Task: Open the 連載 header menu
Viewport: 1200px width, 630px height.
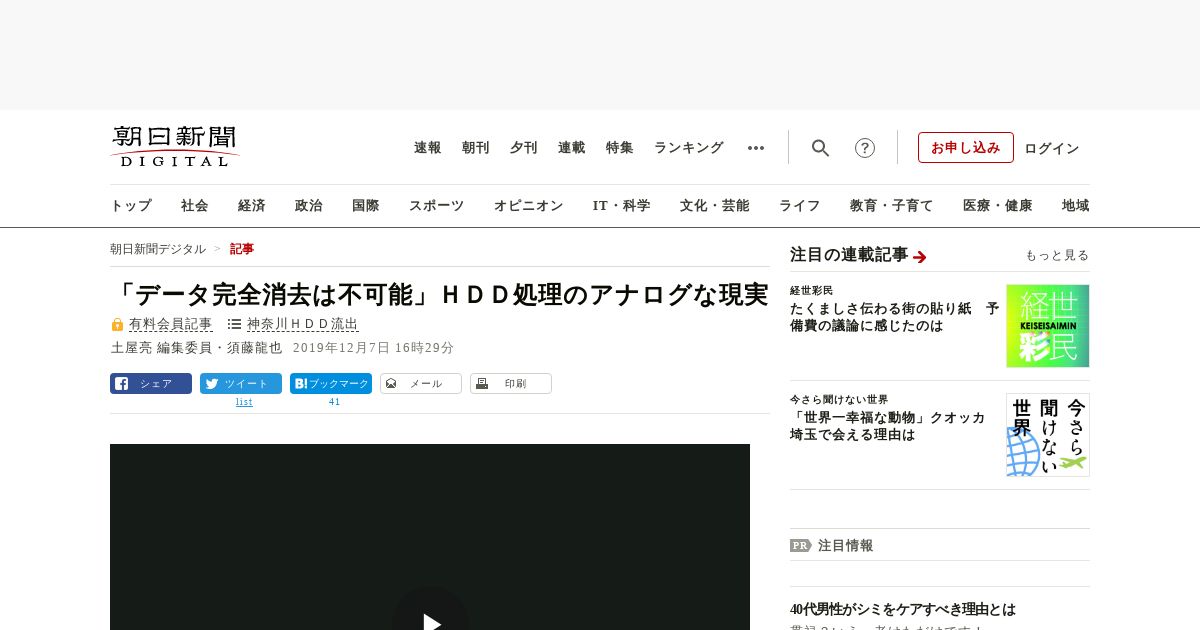Action: point(572,148)
